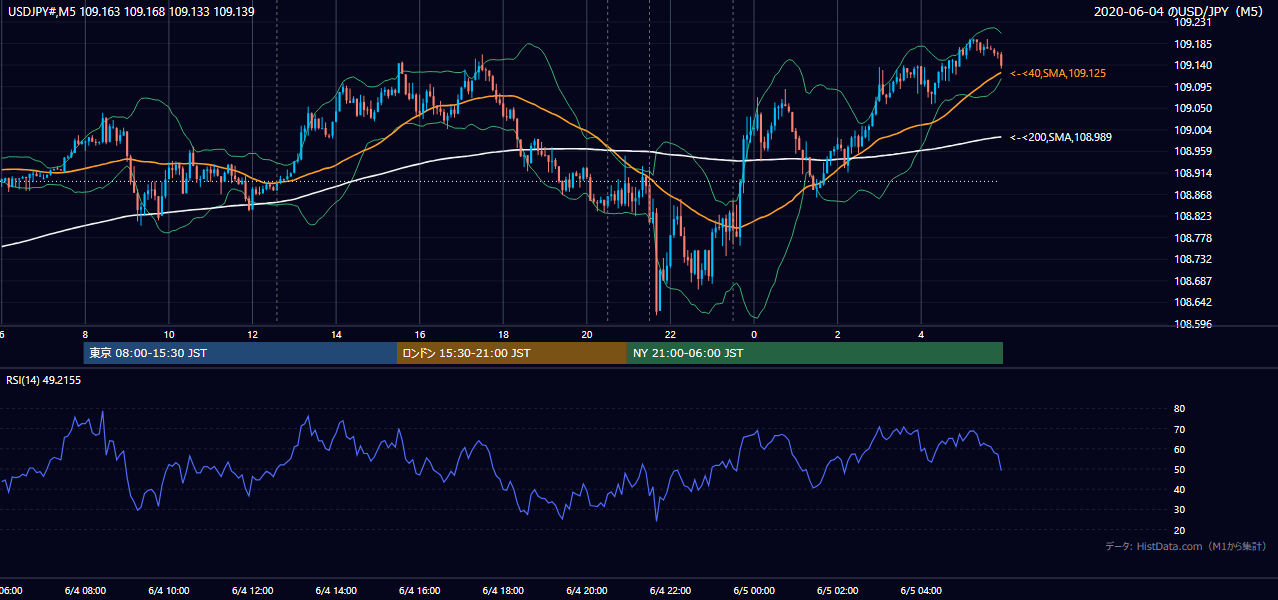This screenshot has height=600, width=1278.
Task: Click the 6/5 04:00 date label
Action: pyautogui.click(x=922, y=591)
